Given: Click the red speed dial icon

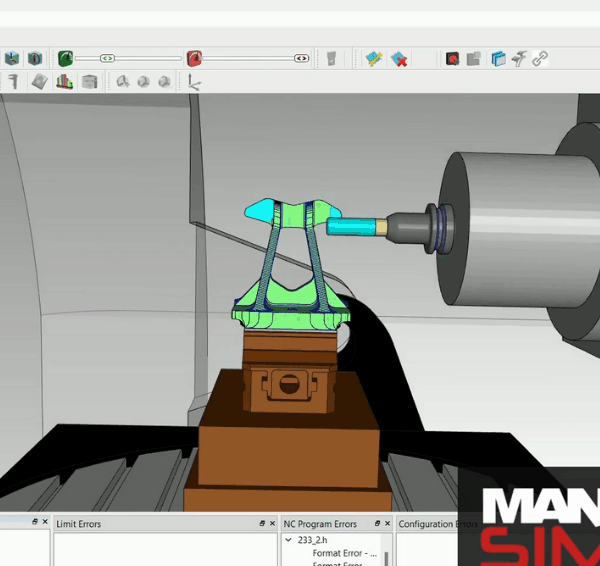Looking at the screenshot, I should (x=195, y=59).
